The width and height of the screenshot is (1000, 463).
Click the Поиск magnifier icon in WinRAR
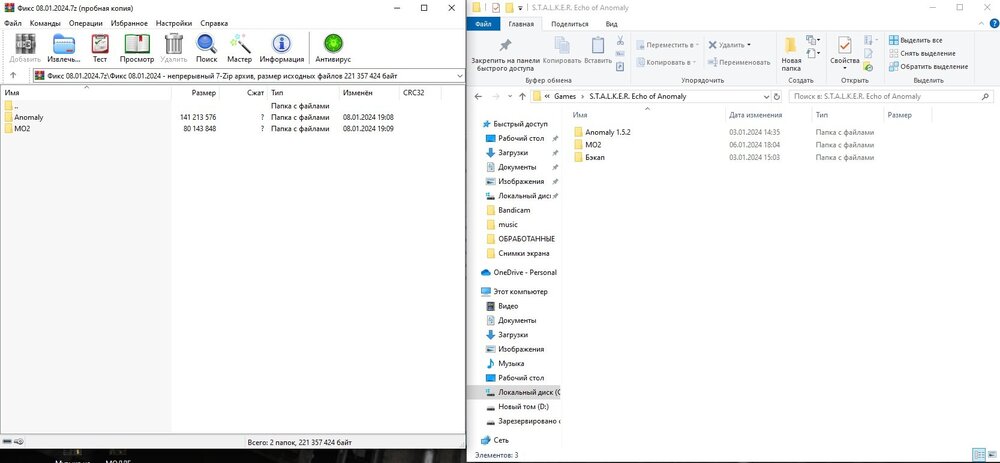pyautogui.click(x=206, y=47)
